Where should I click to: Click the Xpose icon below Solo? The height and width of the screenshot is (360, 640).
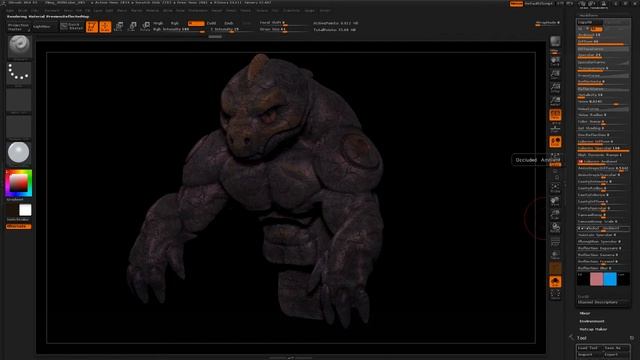tap(555, 294)
